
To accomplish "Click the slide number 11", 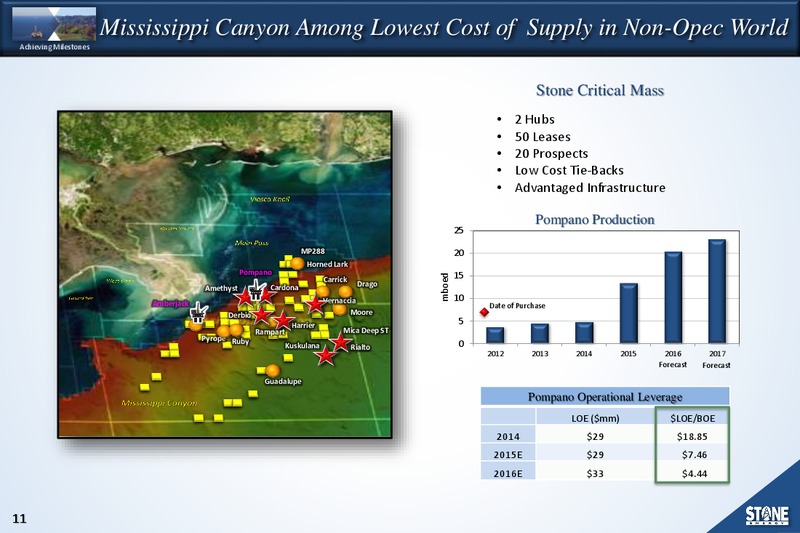I will 19,519.
